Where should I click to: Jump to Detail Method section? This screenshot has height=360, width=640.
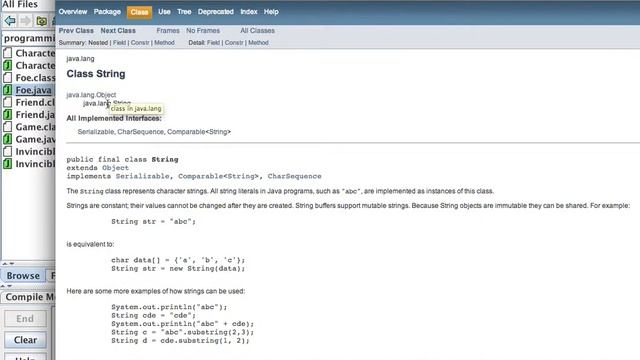(x=258, y=42)
